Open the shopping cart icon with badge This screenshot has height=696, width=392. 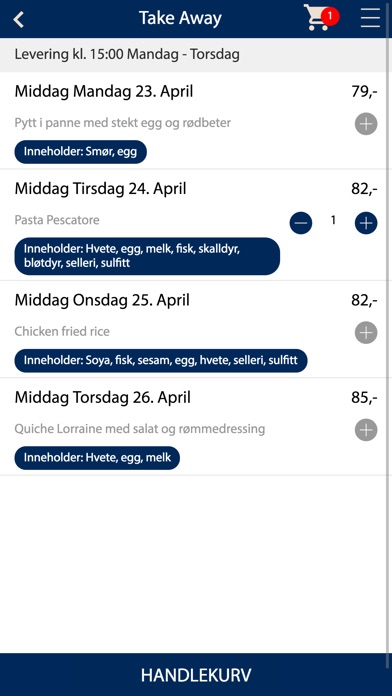[321, 18]
